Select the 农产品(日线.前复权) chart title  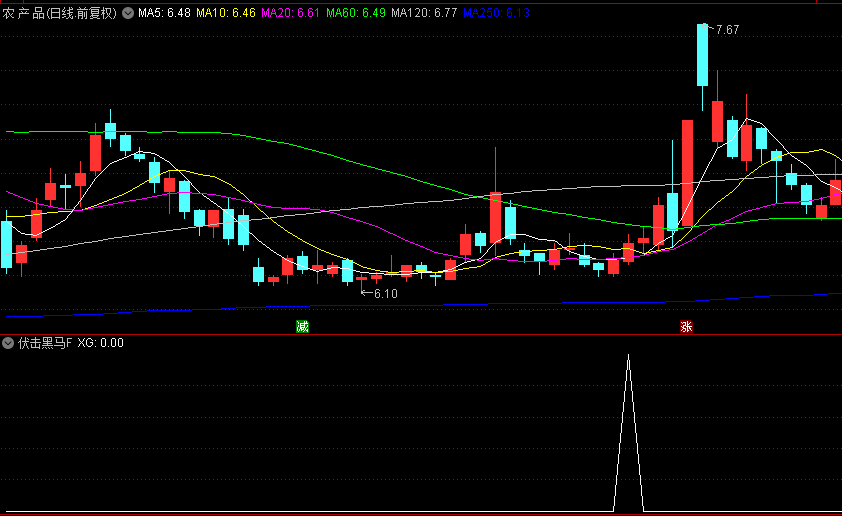point(60,13)
